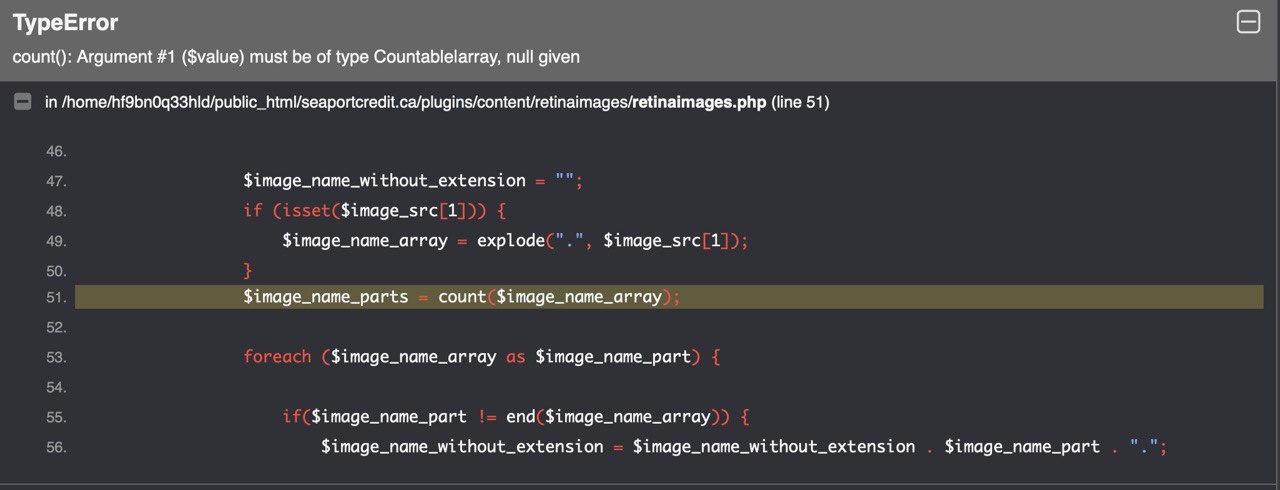Click the if (isset($image_src[1])) line

(x=375, y=211)
